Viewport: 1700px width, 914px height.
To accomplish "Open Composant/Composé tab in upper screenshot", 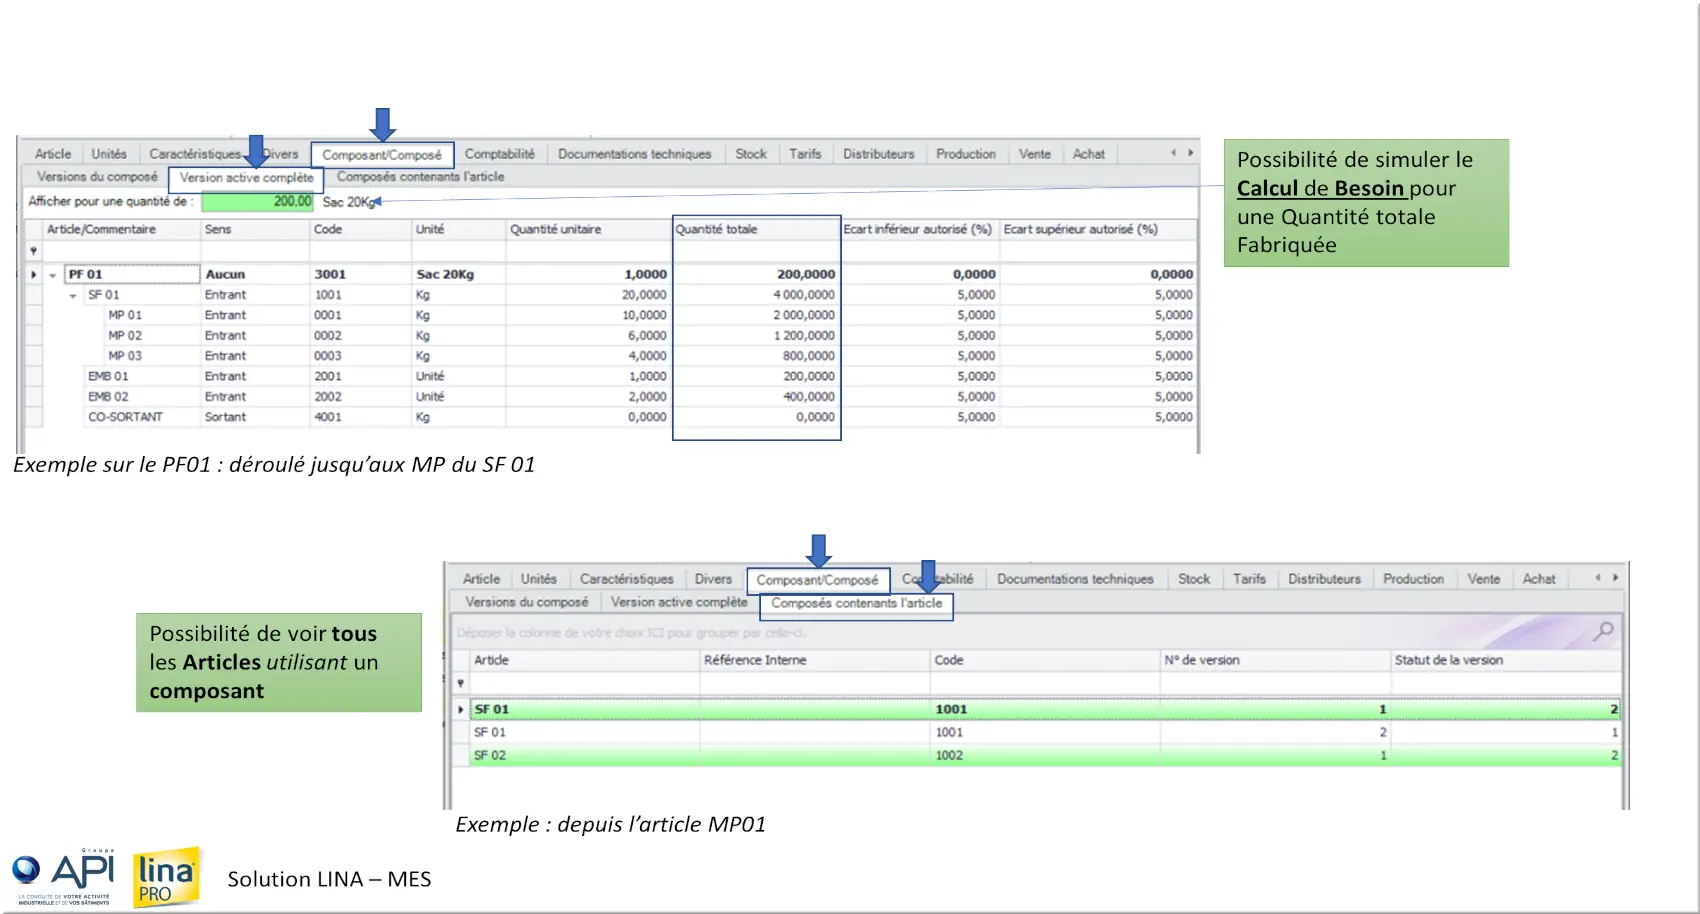I will click(382, 155).
